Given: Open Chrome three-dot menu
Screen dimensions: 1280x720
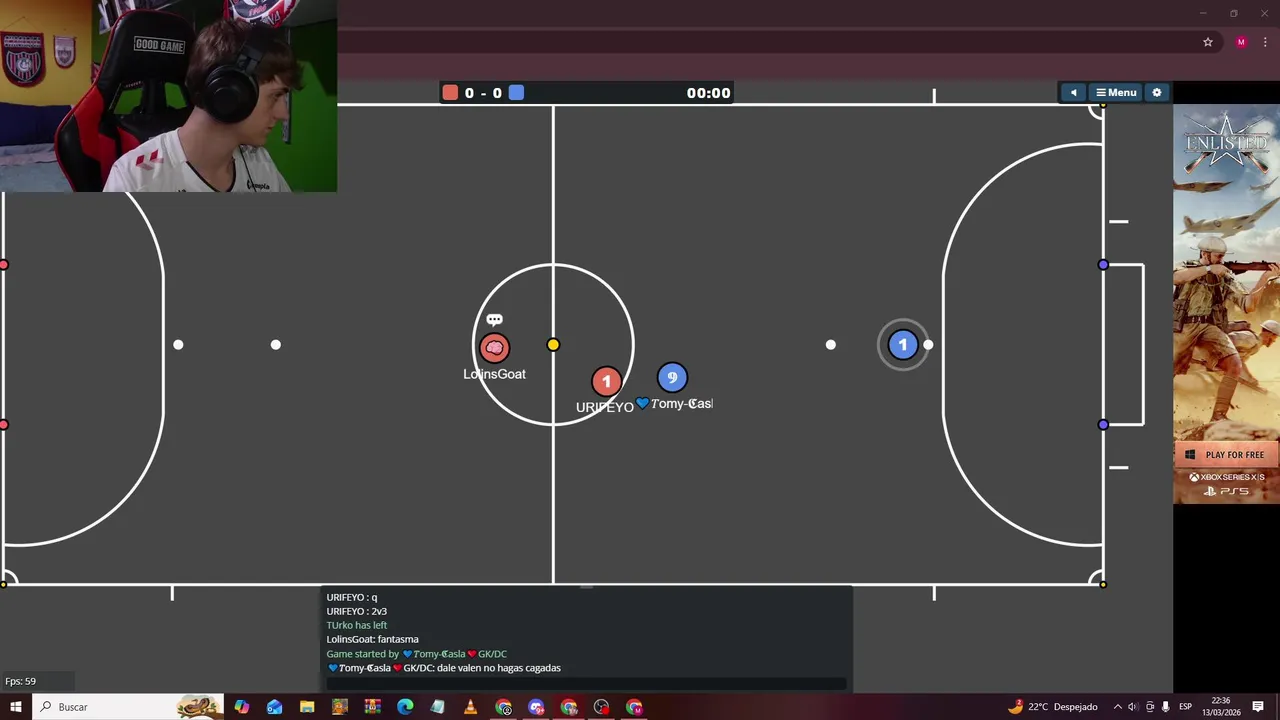Looking at the screenshot, I should click(x=1265, y=42).
